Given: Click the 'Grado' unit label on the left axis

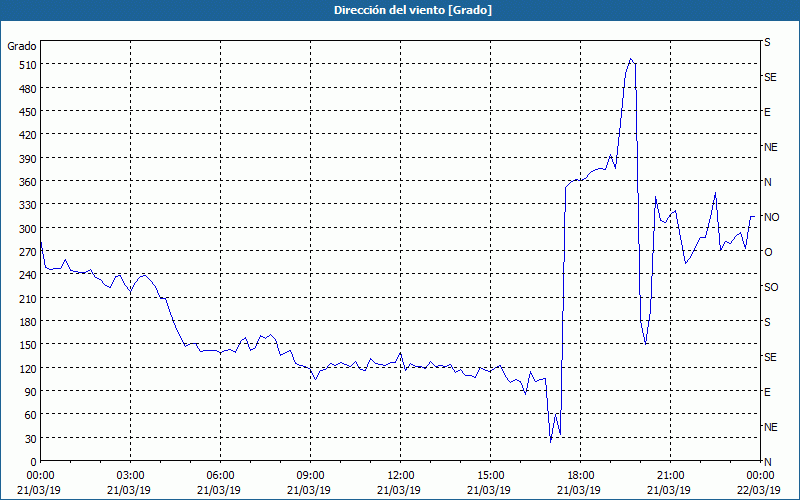Looking at the screenshot, I should point(22,46).
